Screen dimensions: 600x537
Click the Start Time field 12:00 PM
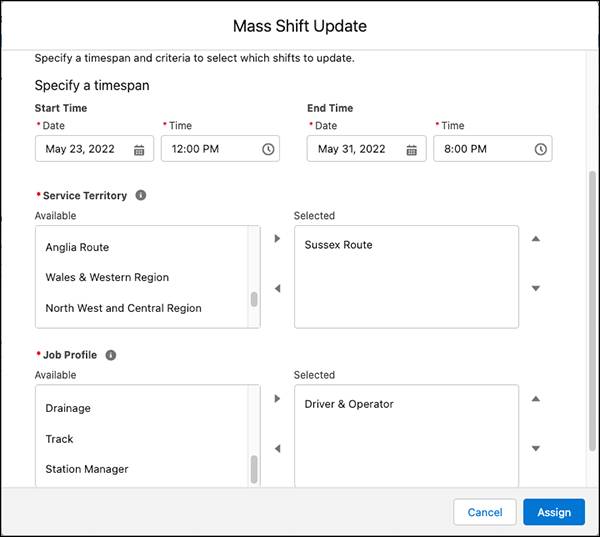pyautogui.click(x=220, y=149)
